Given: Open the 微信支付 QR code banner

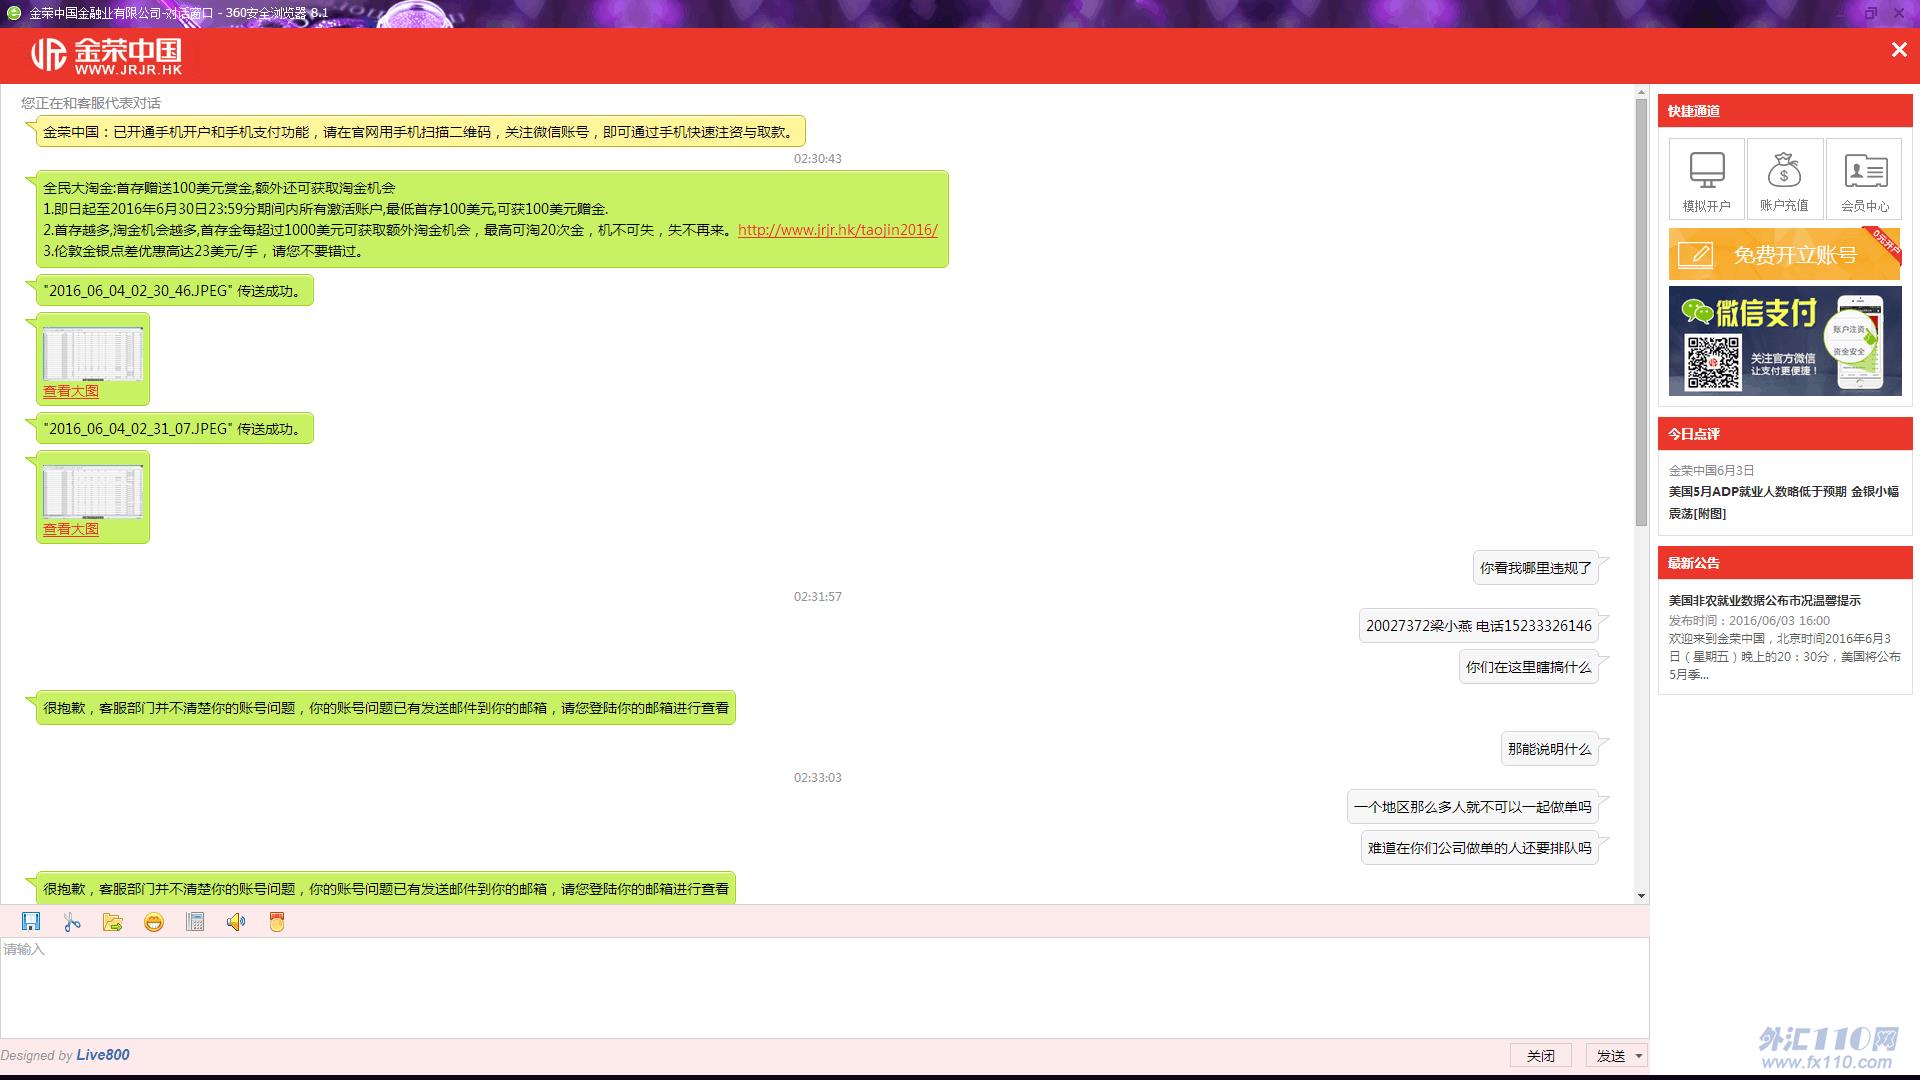Looking at the screenshot, I should coord(1784,341).
